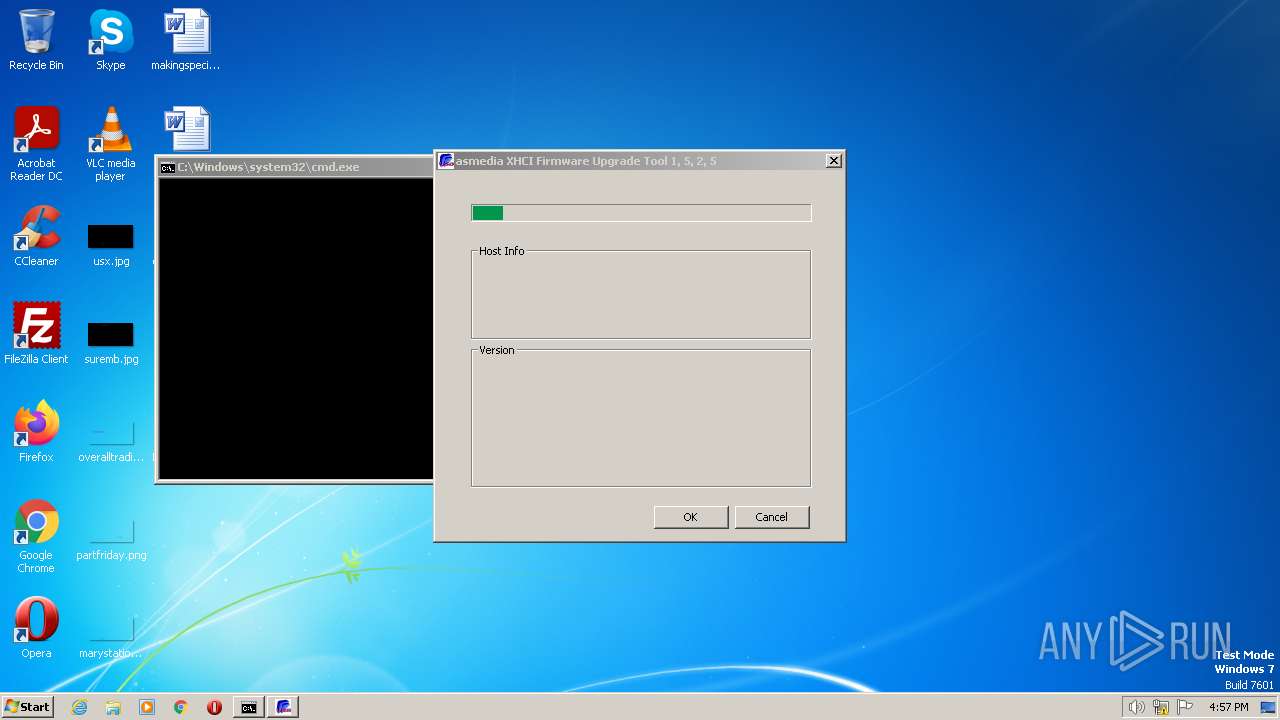
Task: Click the cmd.exe window title bar
Action: (296, 167)
